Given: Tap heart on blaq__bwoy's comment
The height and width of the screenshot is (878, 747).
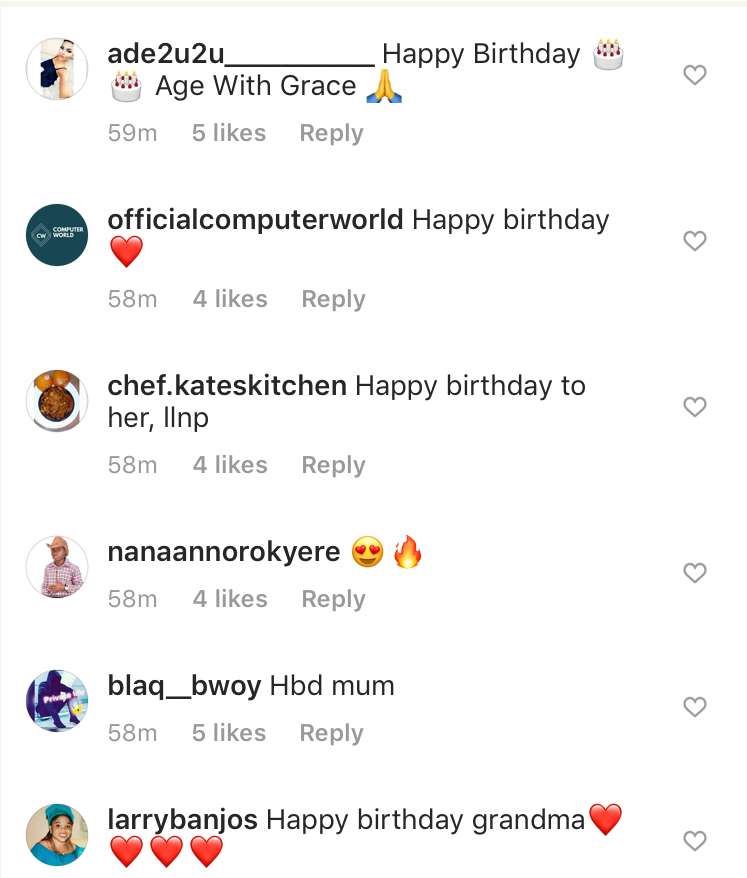Looking at the screenshot, I should click(x=694, y=707).
